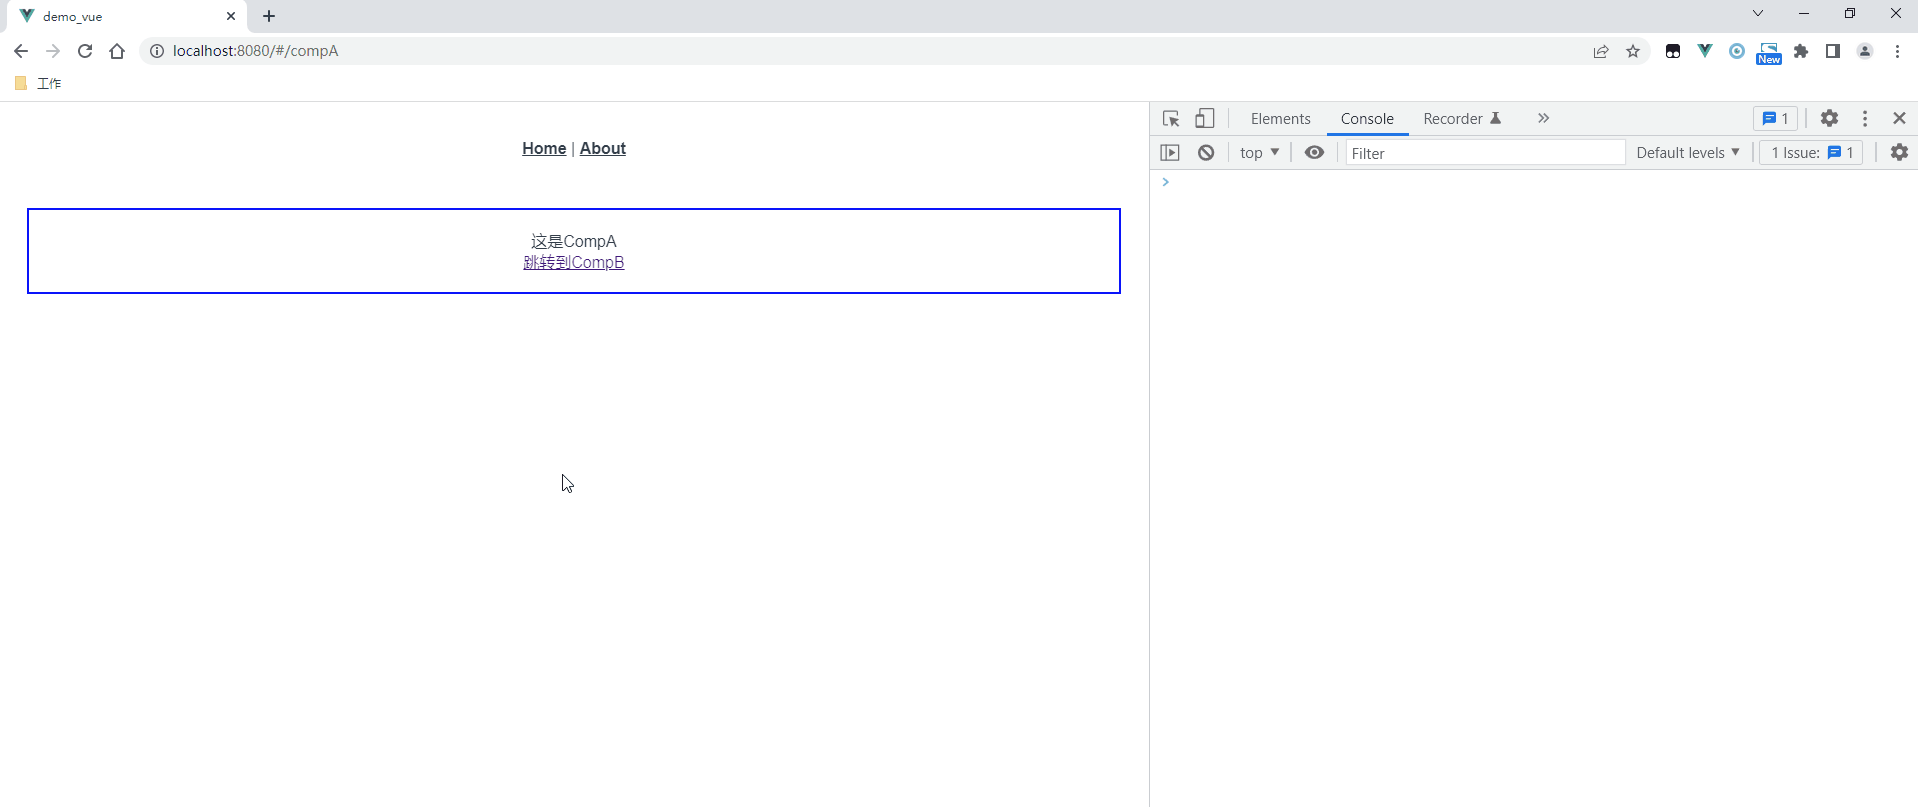Toggle the browser side panel
The width and height of the screenshot is (1918, 807).
tap(1833, 51)
